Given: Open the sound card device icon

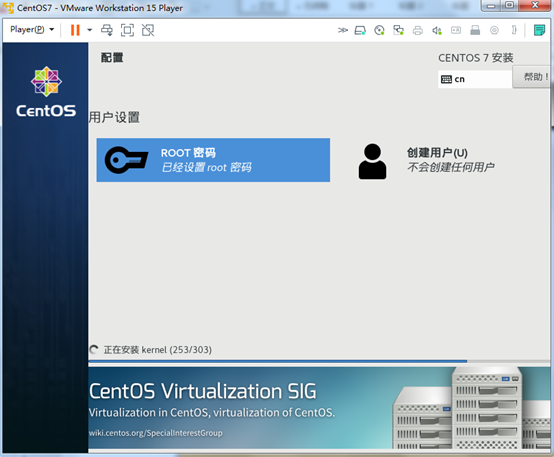Looking at the screenshot, I should (437, 31).
